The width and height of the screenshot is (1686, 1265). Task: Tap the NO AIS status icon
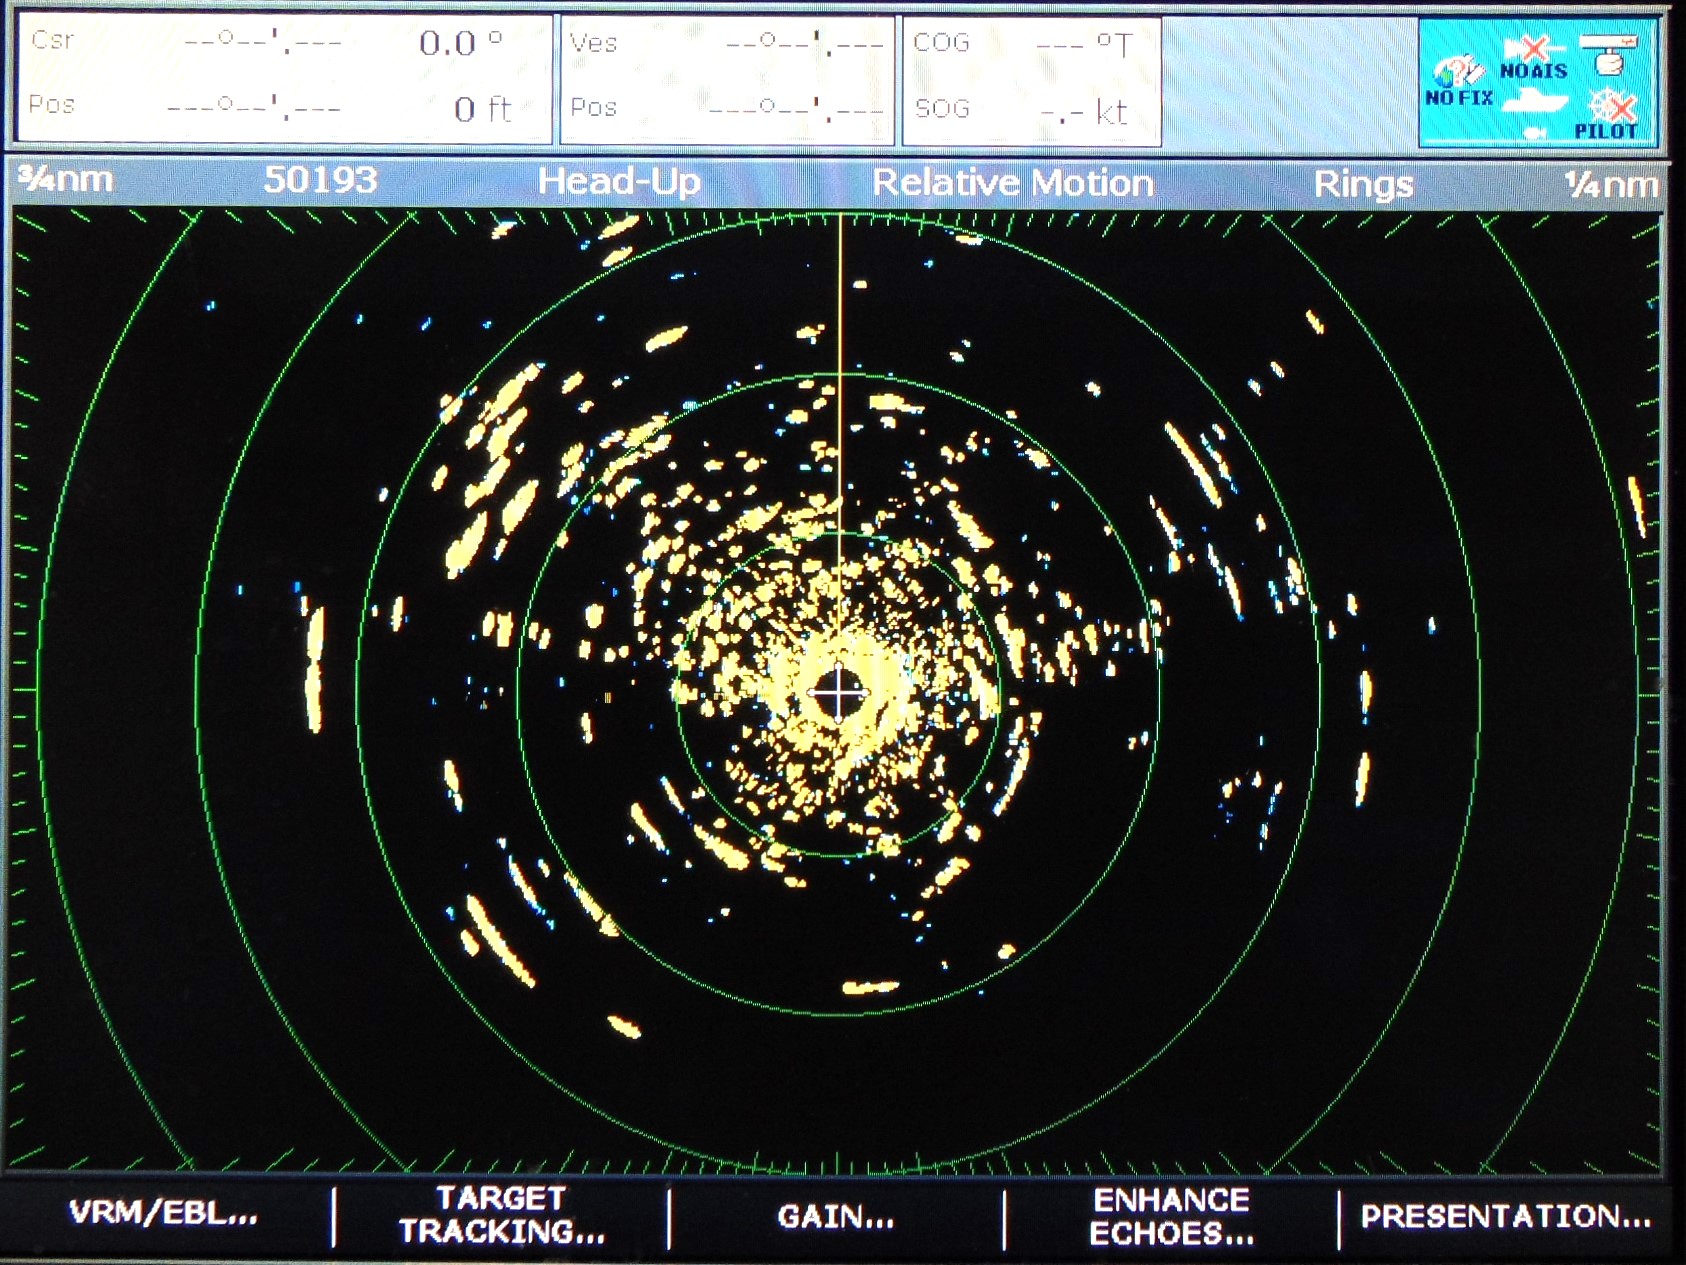point(1533,57)
